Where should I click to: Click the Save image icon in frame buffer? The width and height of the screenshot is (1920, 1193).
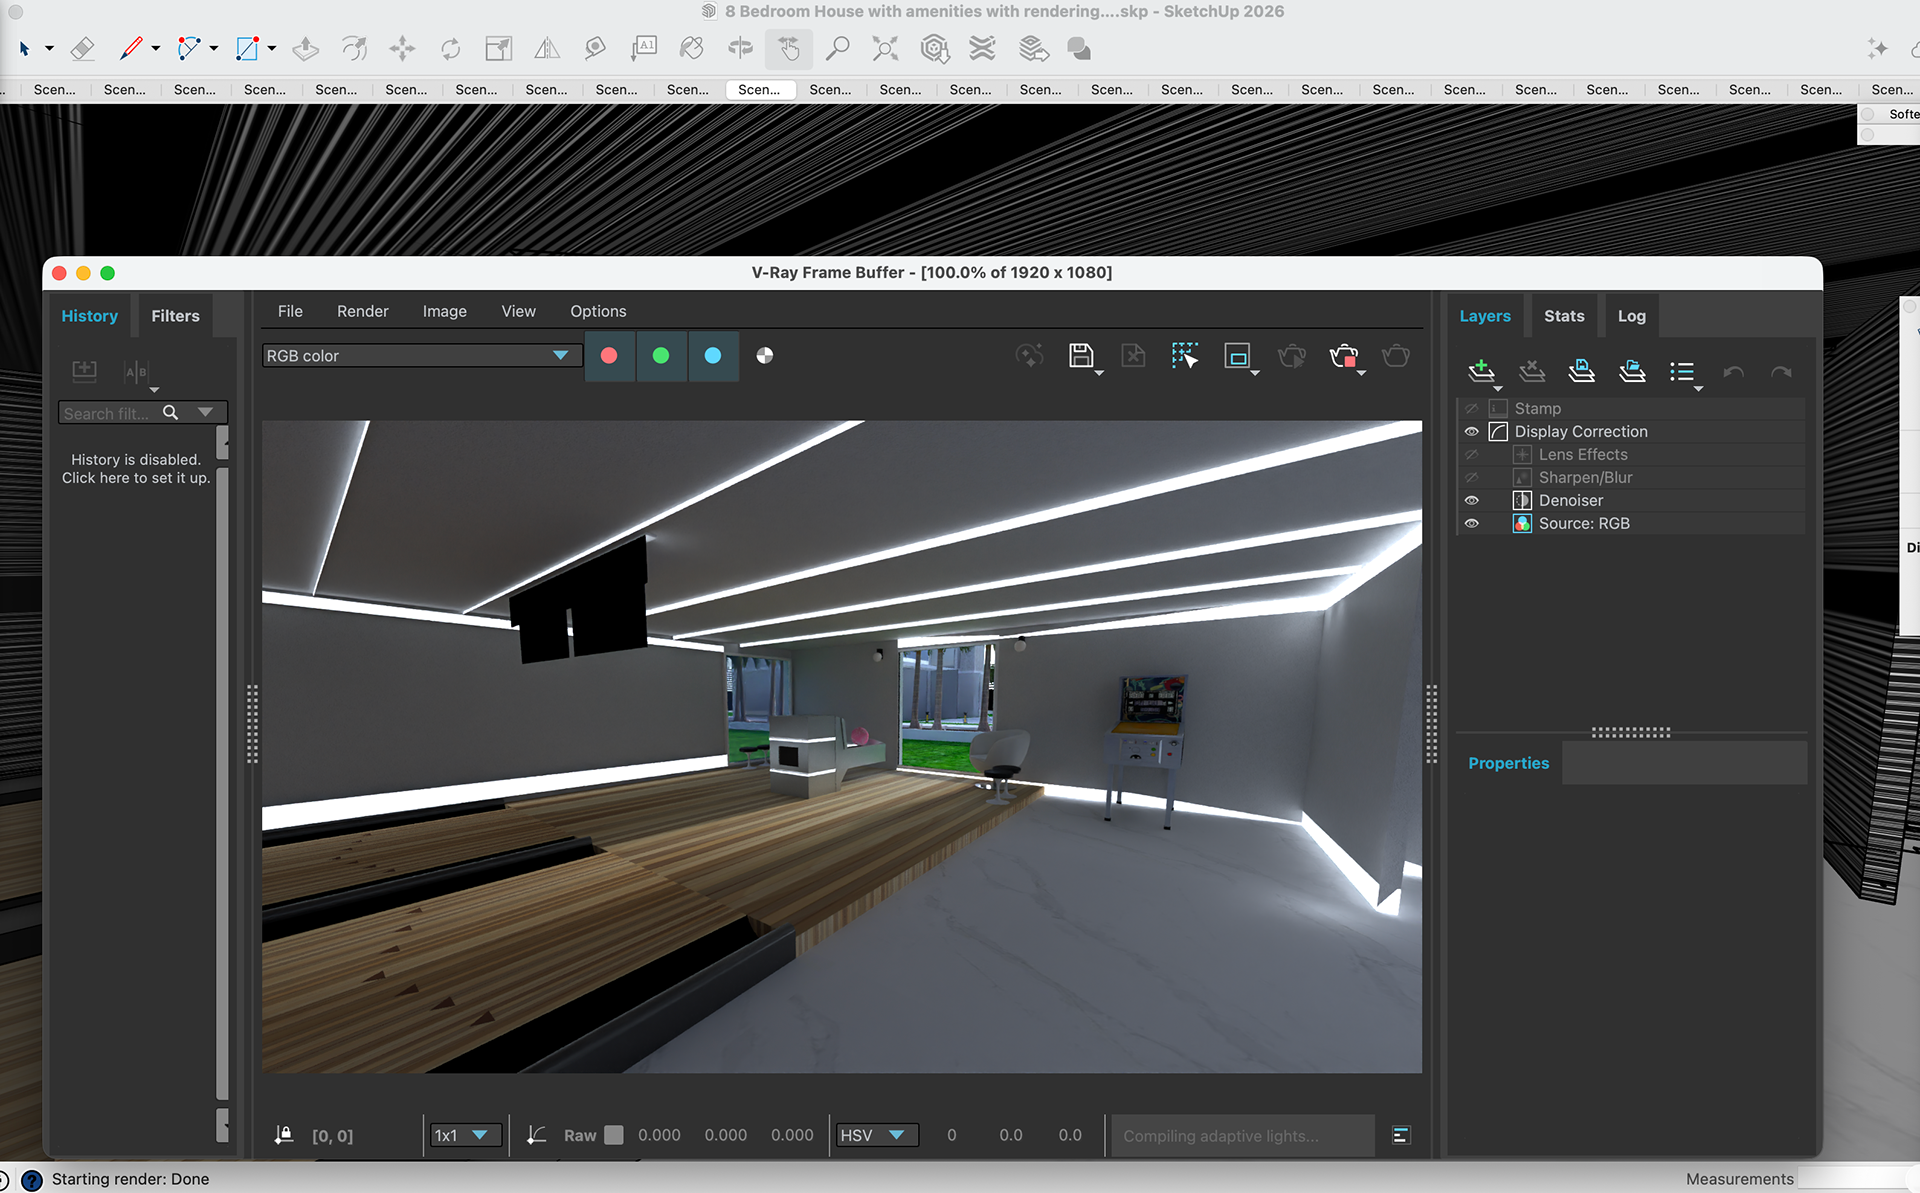[1080, 356]
